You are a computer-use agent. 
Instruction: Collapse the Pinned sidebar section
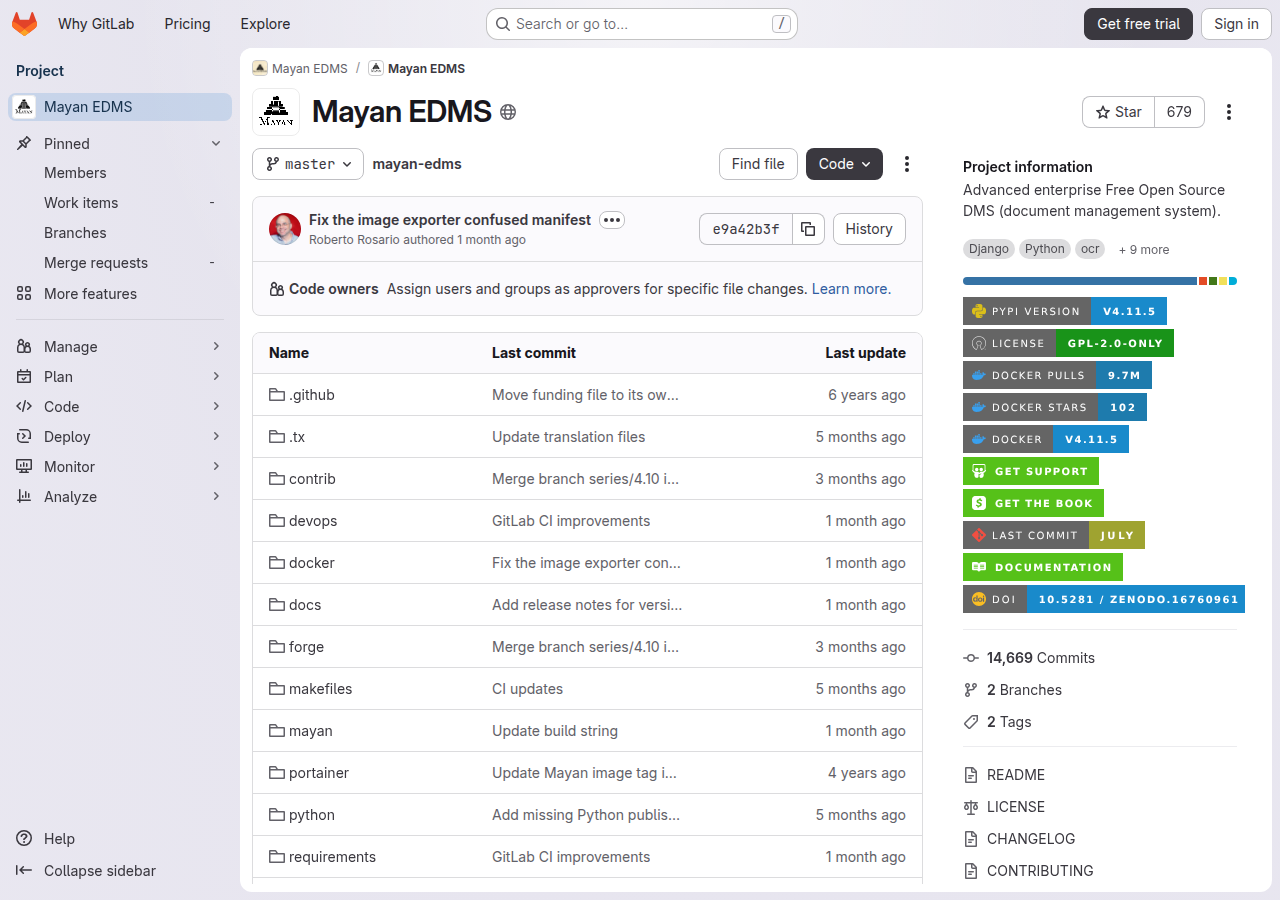tap(120, 144)
